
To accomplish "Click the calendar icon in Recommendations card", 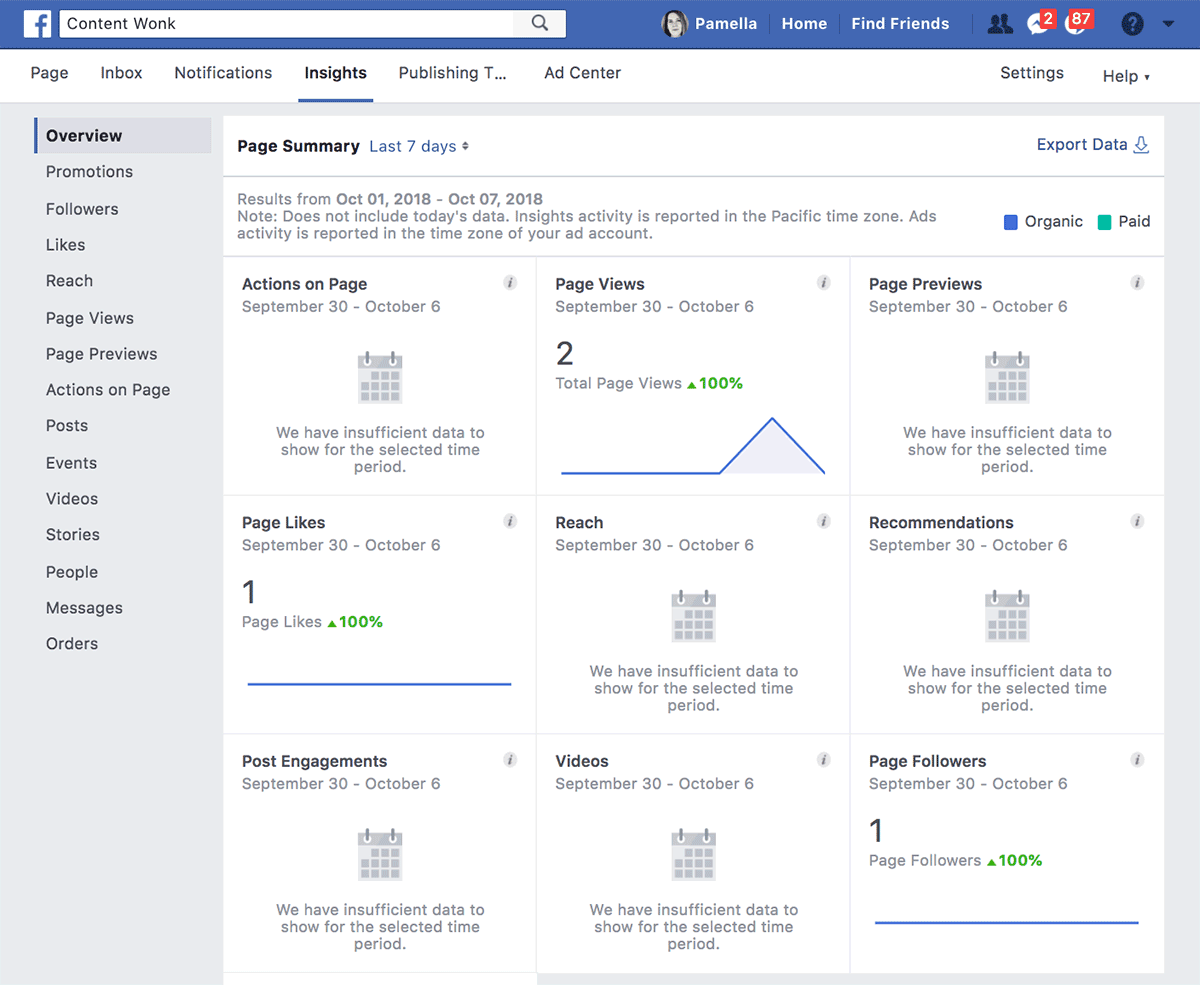I will point(1007,616).
